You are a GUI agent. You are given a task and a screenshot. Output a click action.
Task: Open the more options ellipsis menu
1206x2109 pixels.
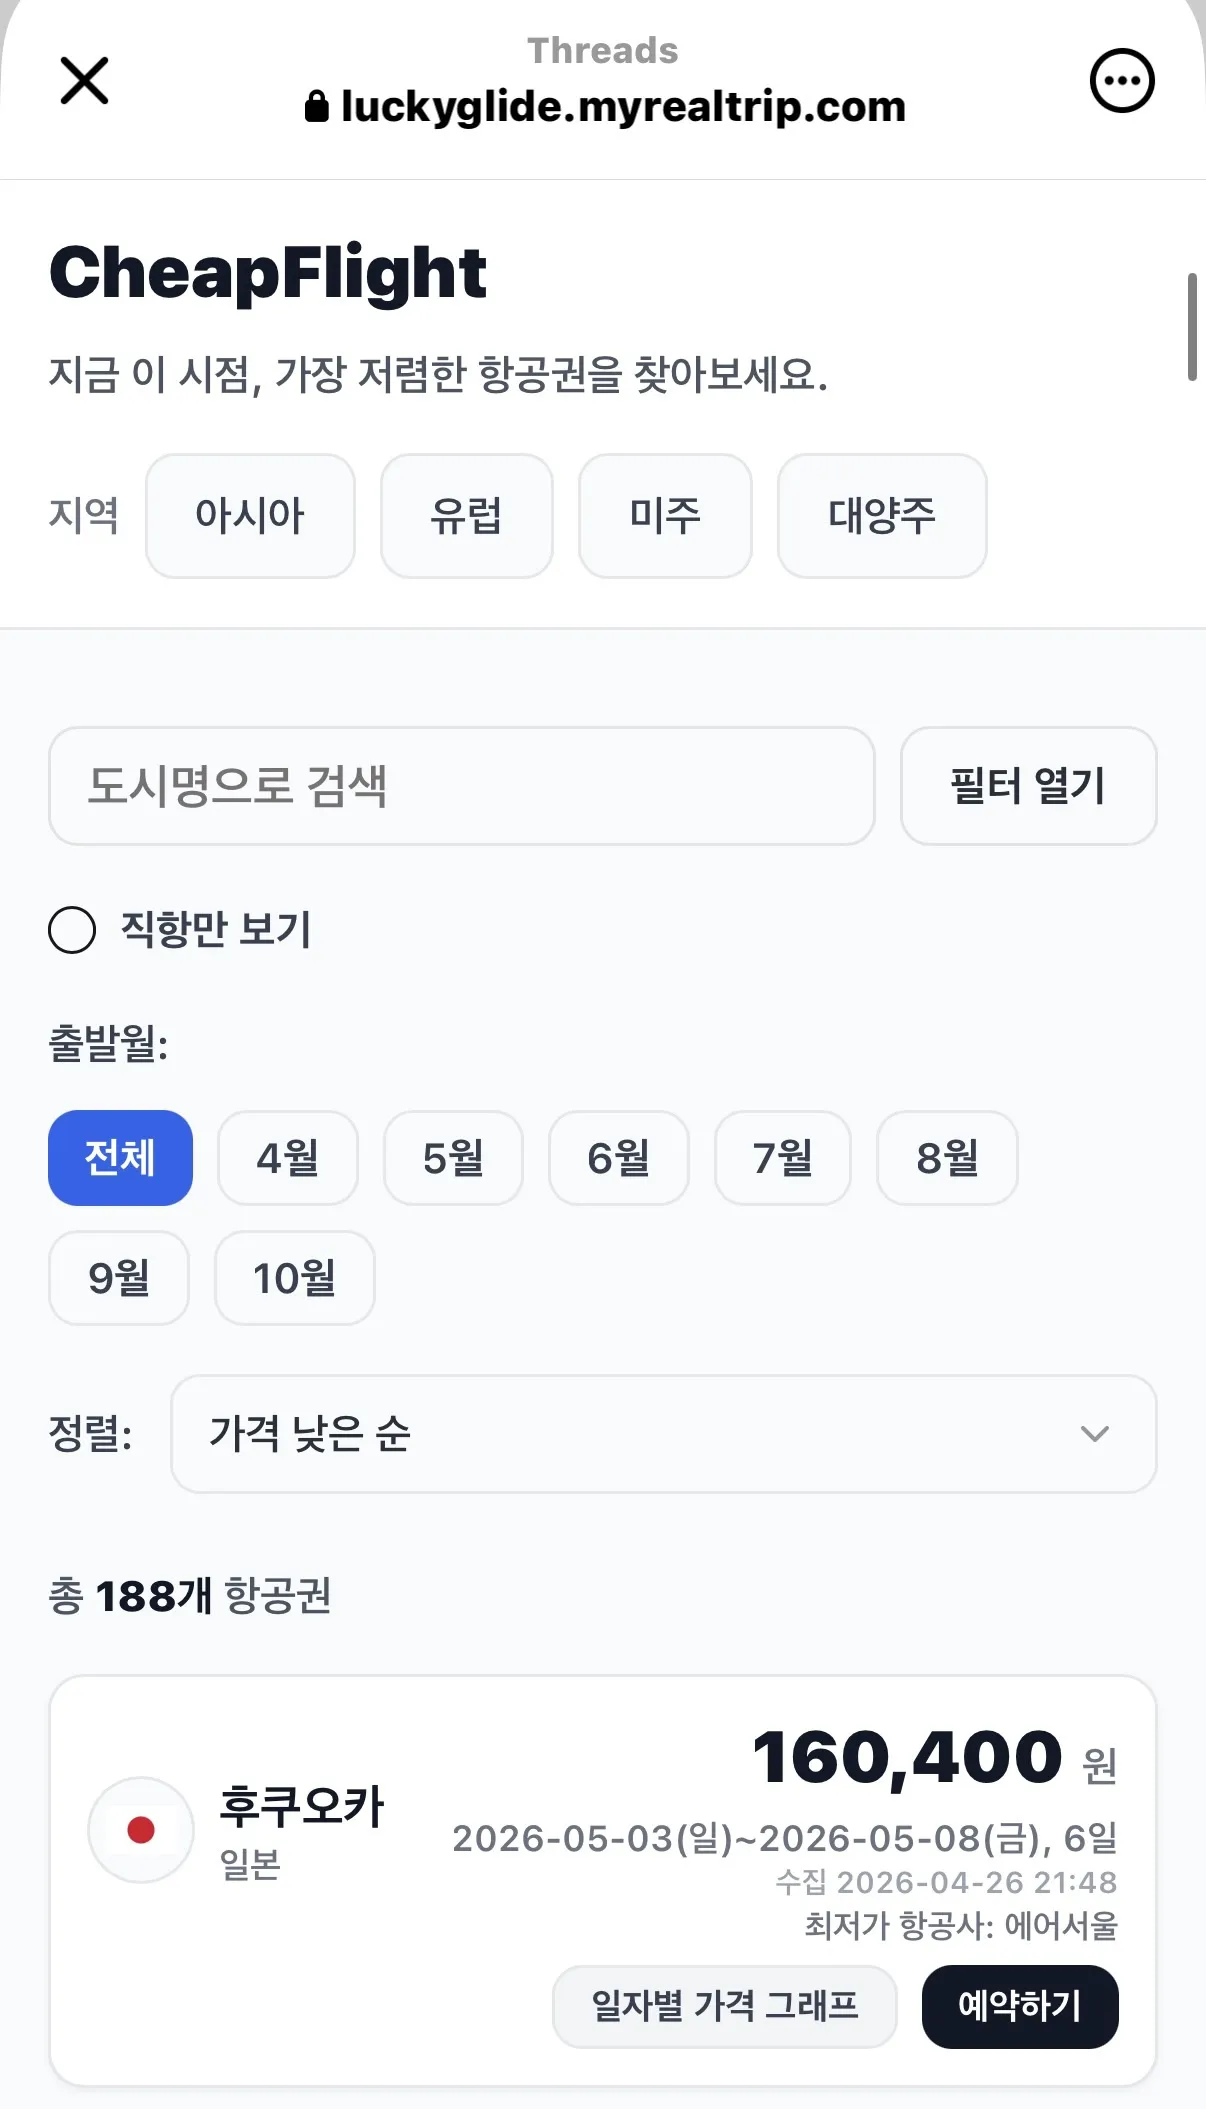(1121, 81)
